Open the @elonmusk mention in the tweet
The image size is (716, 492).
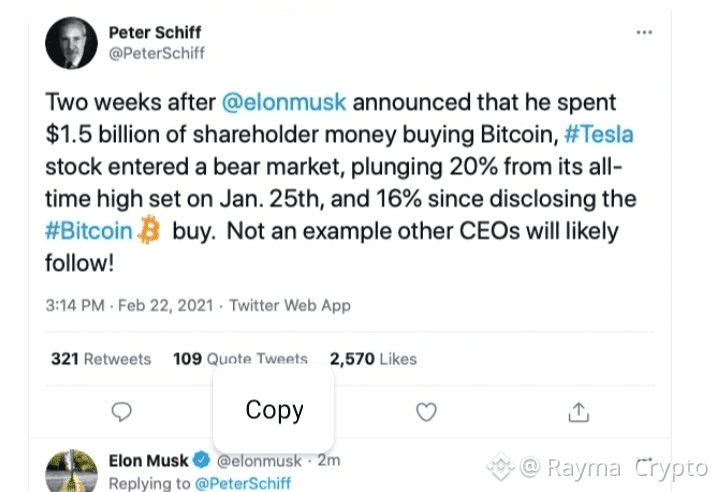tap(281, 103)
